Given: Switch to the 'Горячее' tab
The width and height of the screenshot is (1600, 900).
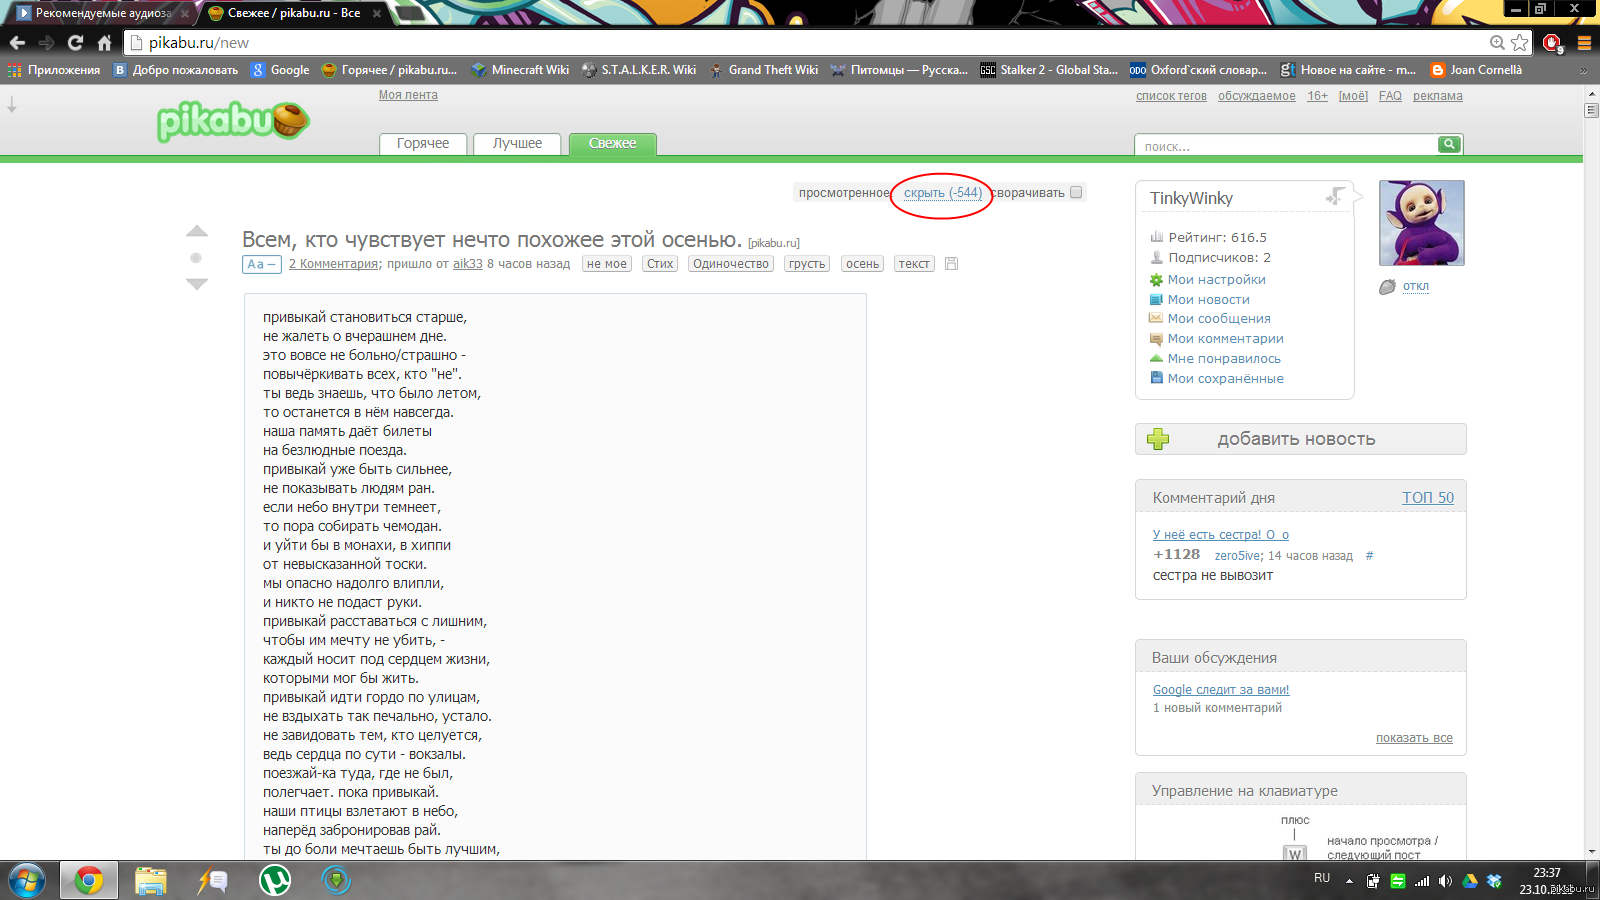Looking at the screenshot, I should [423, 144].
